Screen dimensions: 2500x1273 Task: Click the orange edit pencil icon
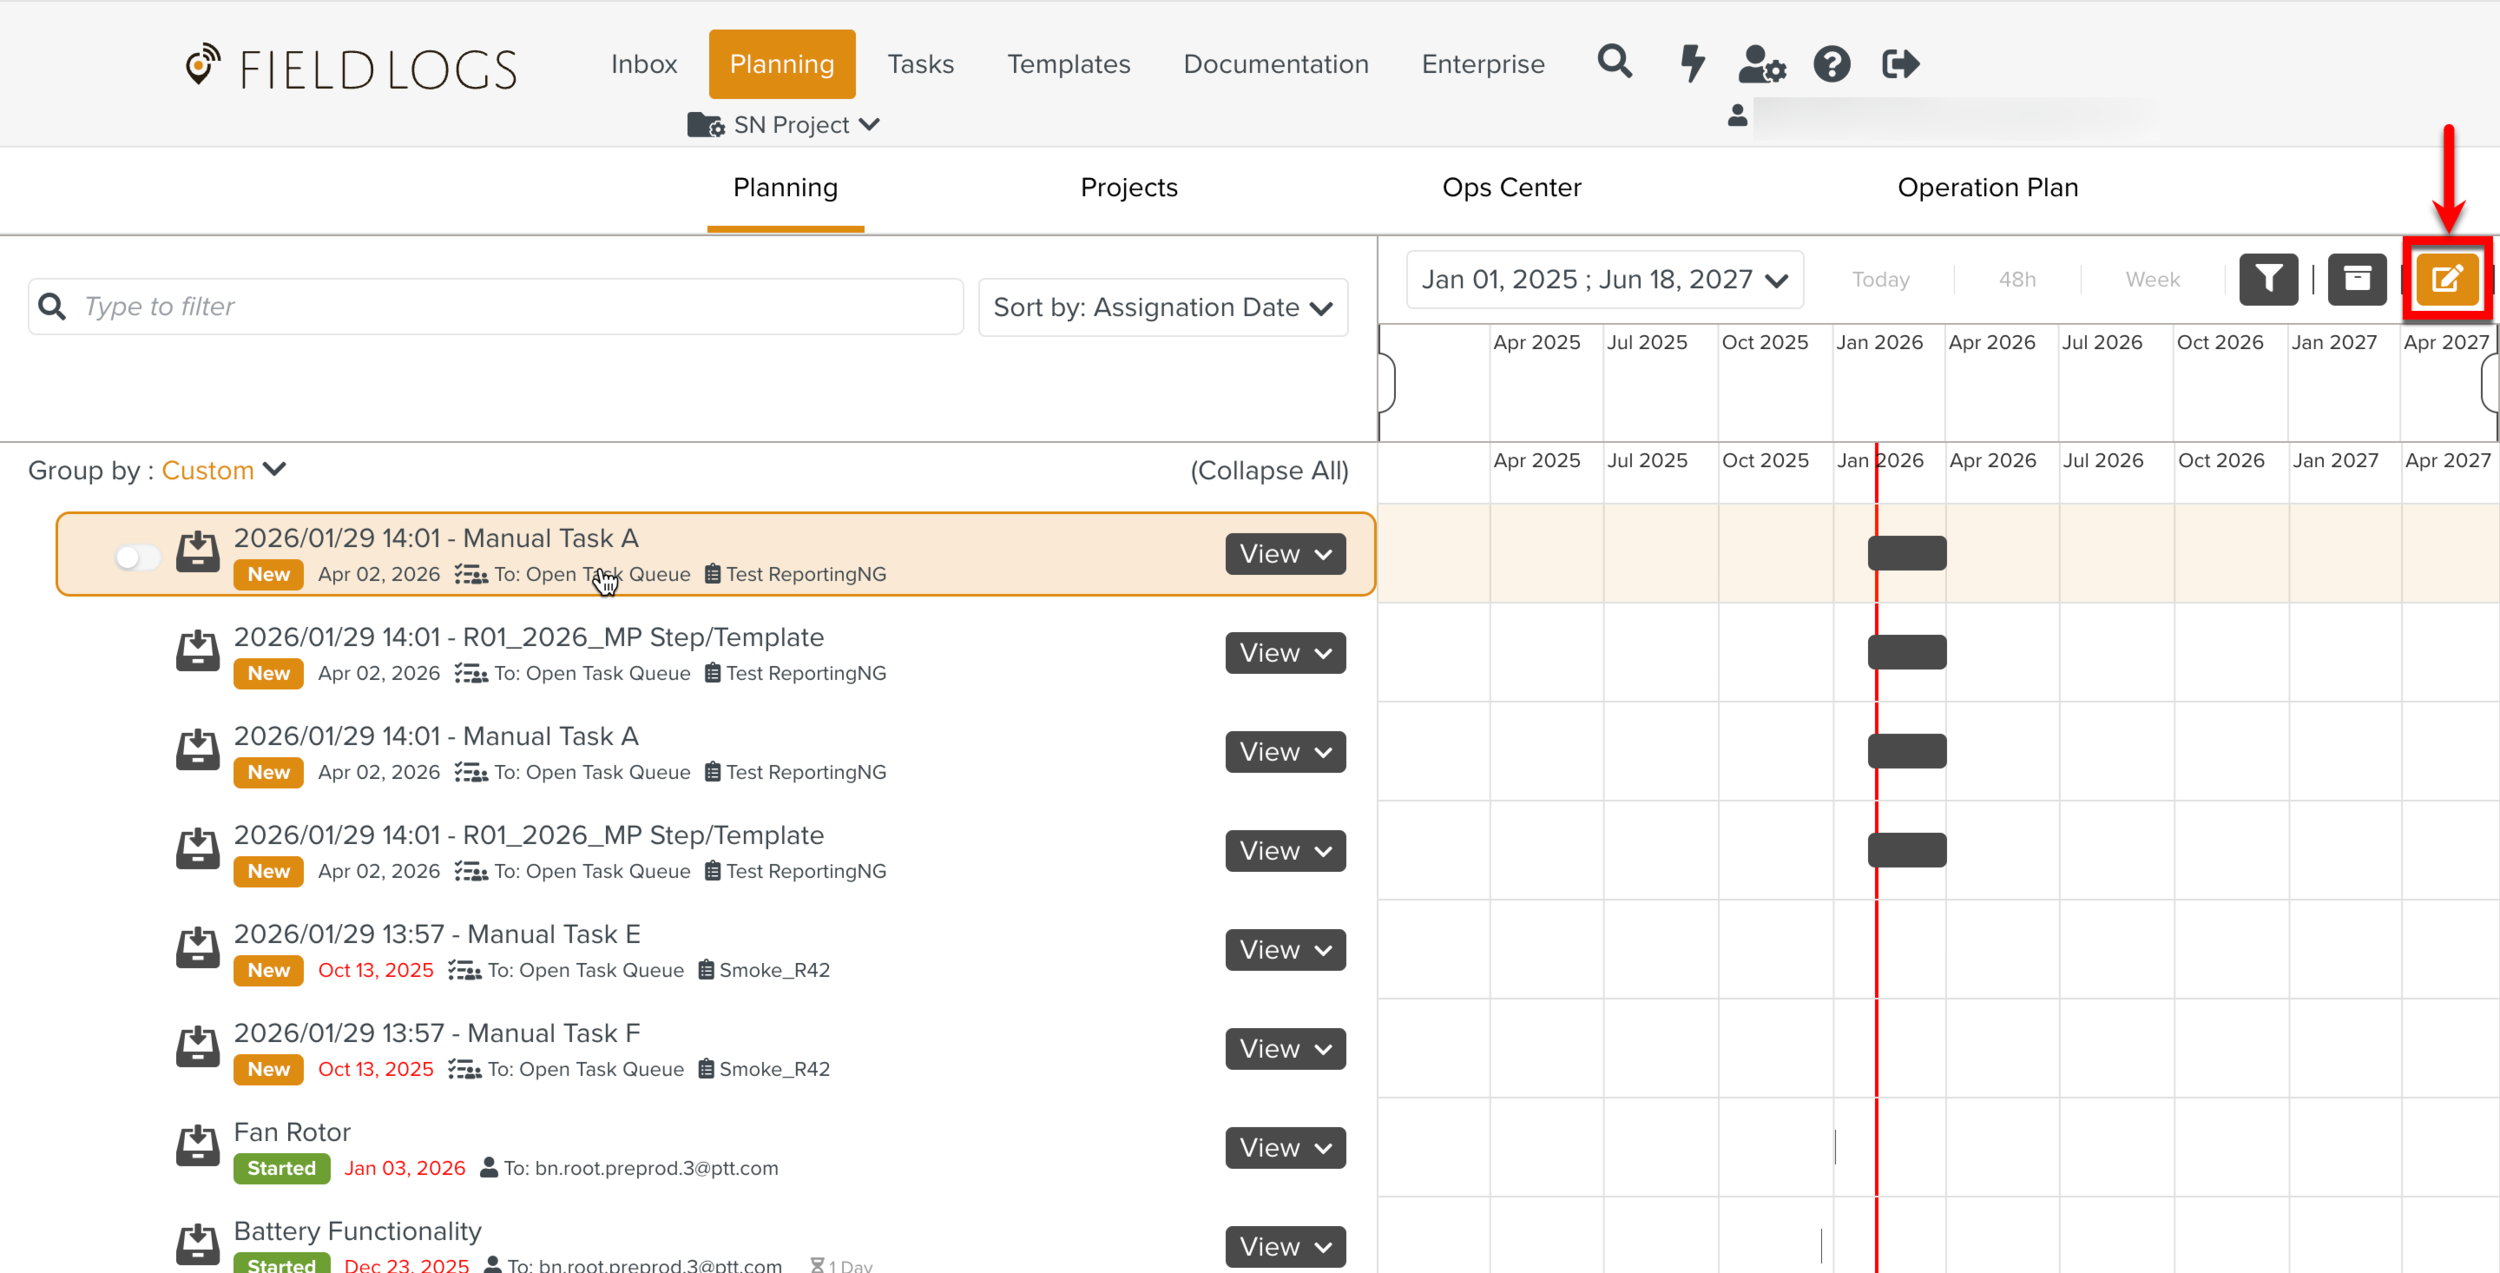click(2446, 279)
